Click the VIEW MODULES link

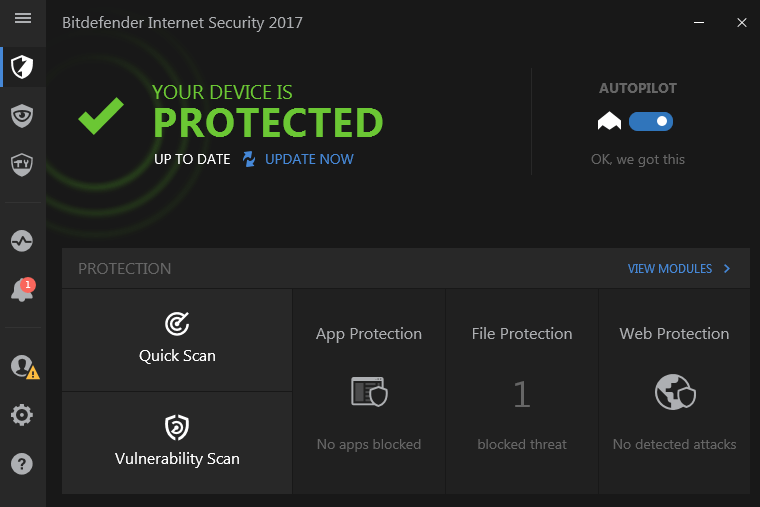coord(669,269)
